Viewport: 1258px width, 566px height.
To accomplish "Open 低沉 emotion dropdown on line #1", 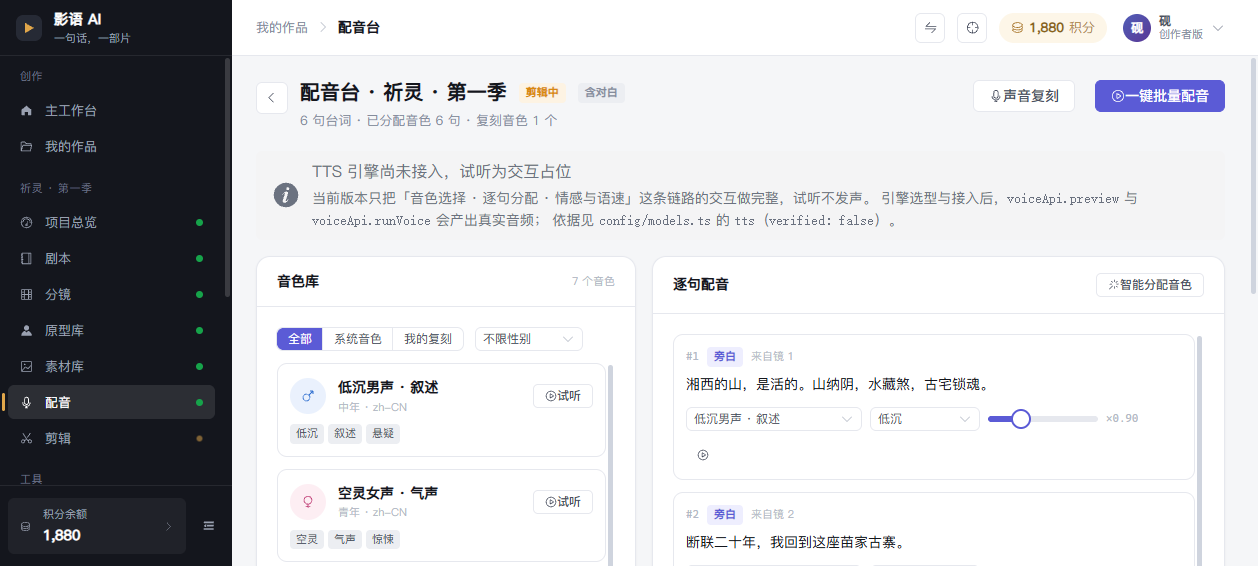I will 925,419.
